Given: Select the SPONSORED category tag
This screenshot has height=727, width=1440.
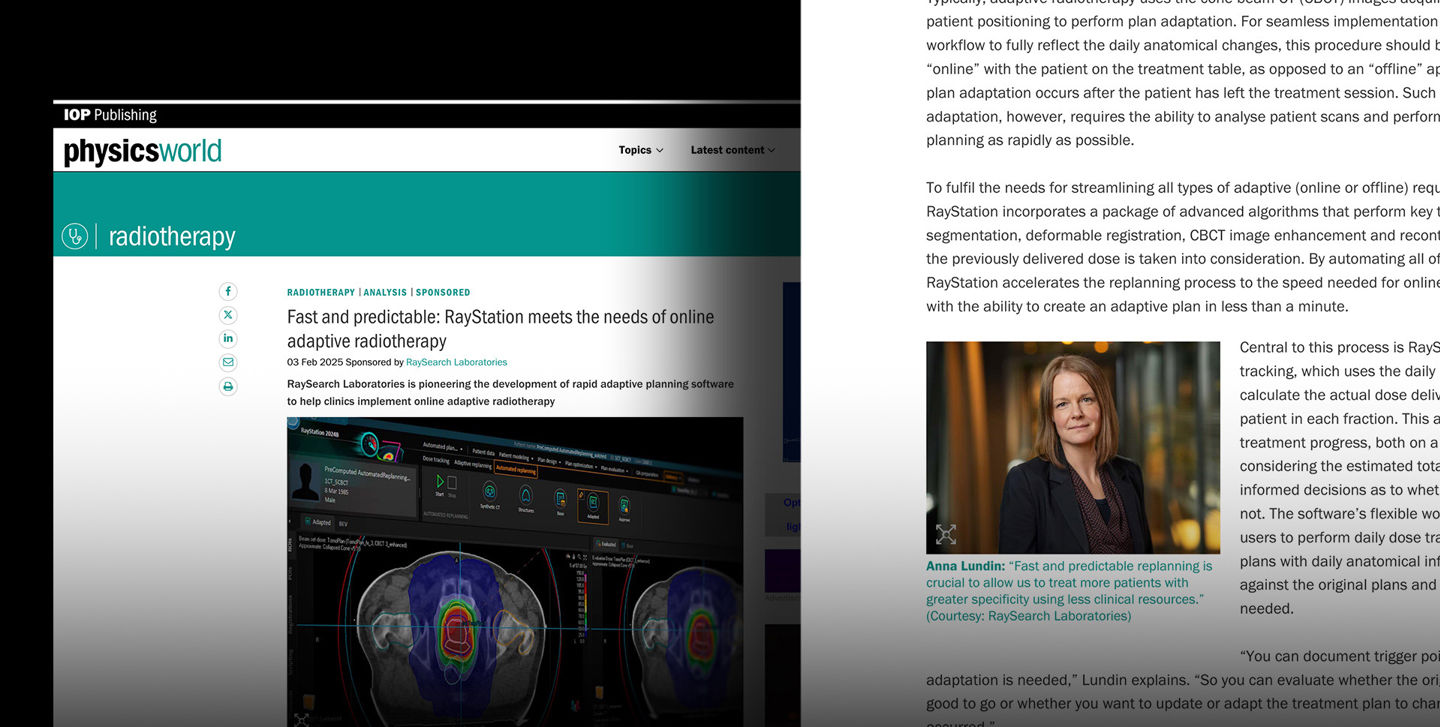Looking at the screenshot, I should click(443, 293).
